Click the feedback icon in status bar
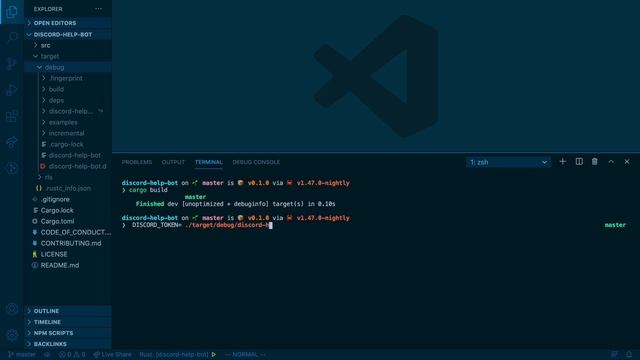This screenshot has height=360, width=640. tap(614, 354)
